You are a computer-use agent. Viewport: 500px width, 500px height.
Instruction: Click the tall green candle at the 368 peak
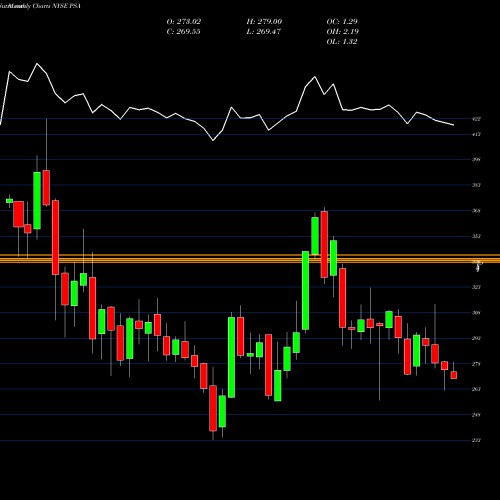pos(315,236)
